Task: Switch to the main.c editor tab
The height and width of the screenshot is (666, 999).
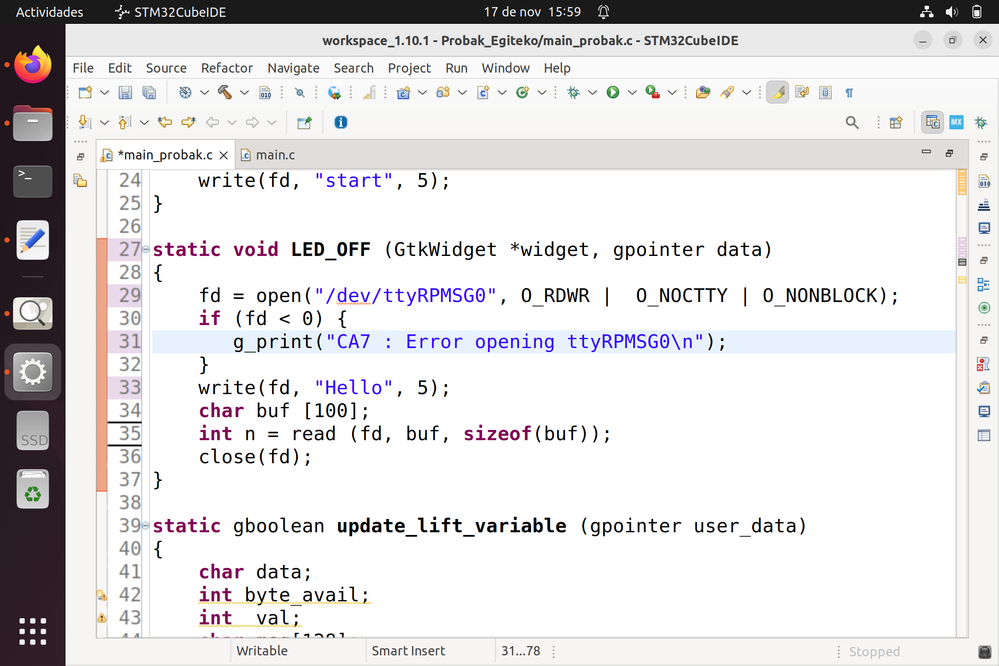Action: point(267,155)
